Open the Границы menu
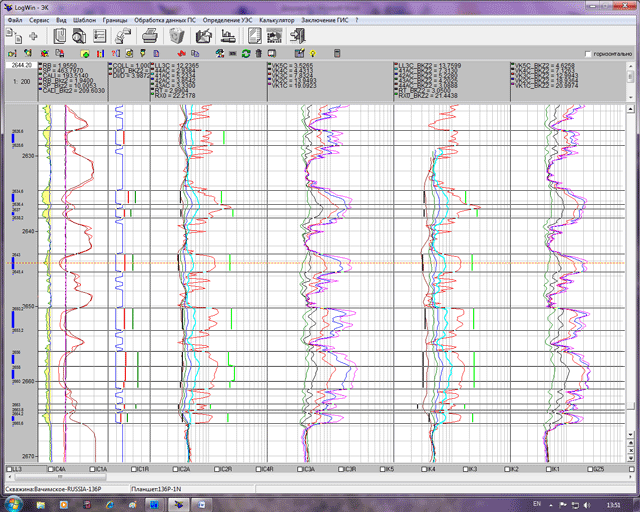640x512 pixels. point(115,20)
